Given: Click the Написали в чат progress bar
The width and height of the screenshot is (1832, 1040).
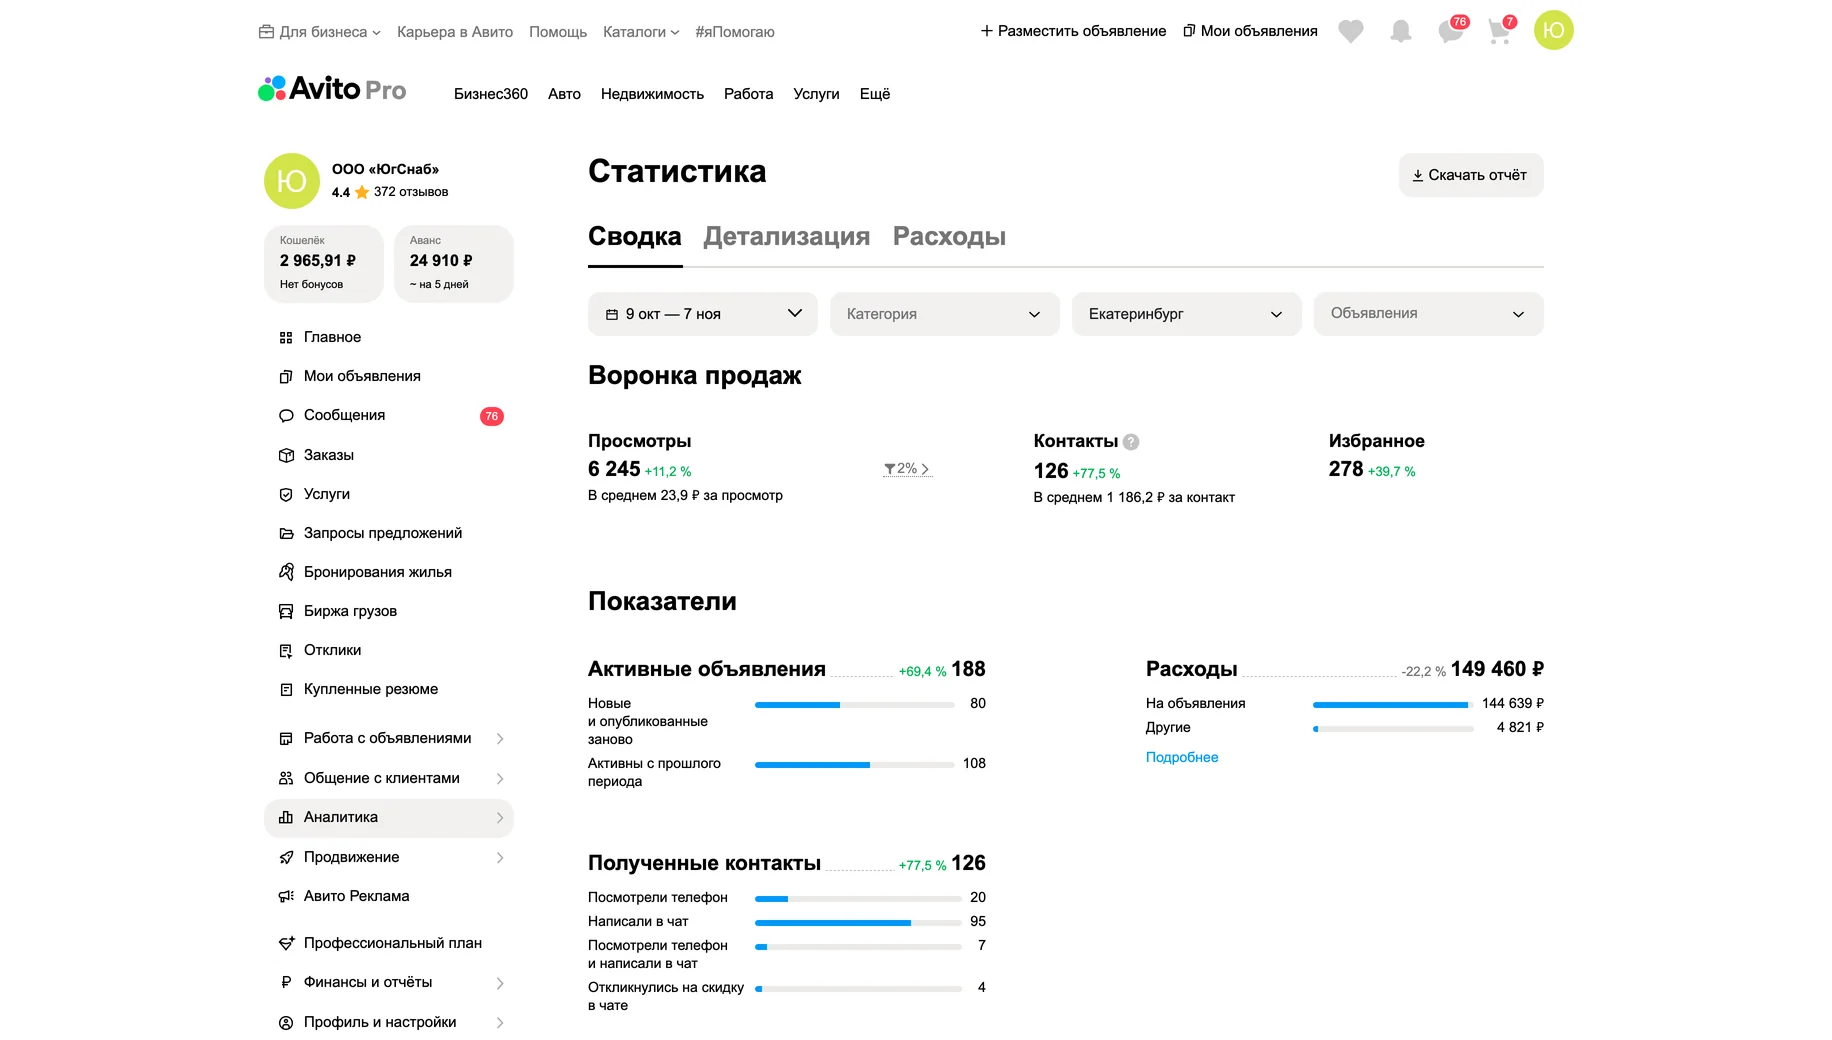Looking at the screenshot, I should pyautogui.click(x=858, y=922).
